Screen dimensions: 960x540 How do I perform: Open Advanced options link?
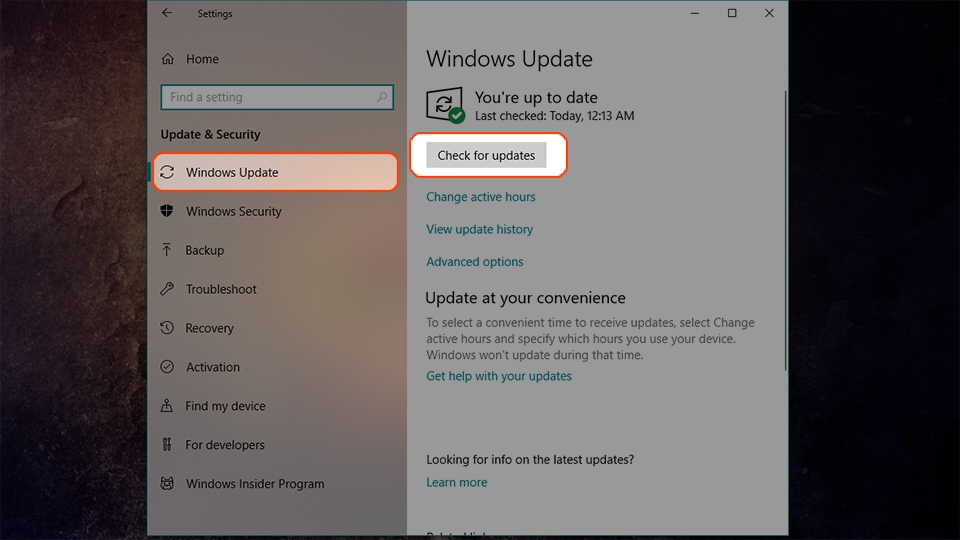pyautogui.click(x=474, y=261)
